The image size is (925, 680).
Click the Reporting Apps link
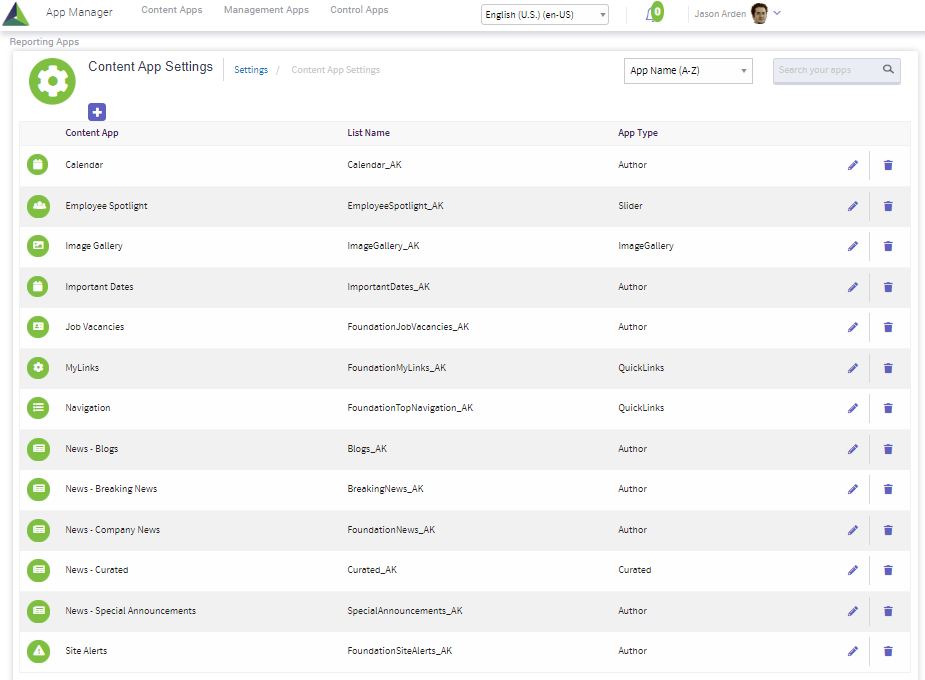click(x=44, y=42)
